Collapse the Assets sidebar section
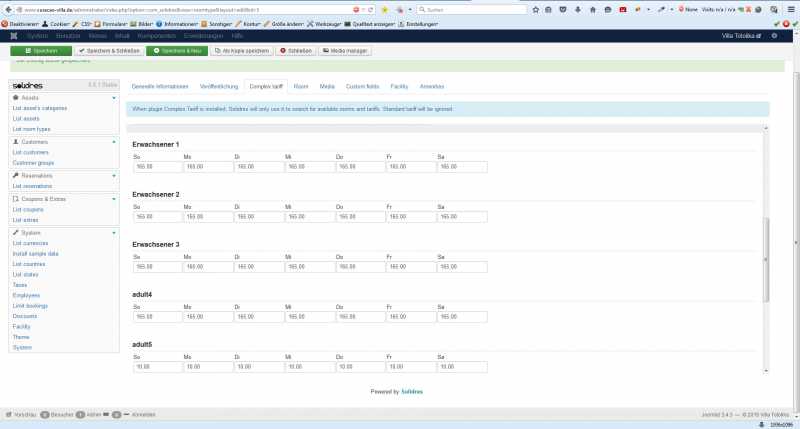The height and width of the screenshot is (429, 800). [x=114, y=98]
